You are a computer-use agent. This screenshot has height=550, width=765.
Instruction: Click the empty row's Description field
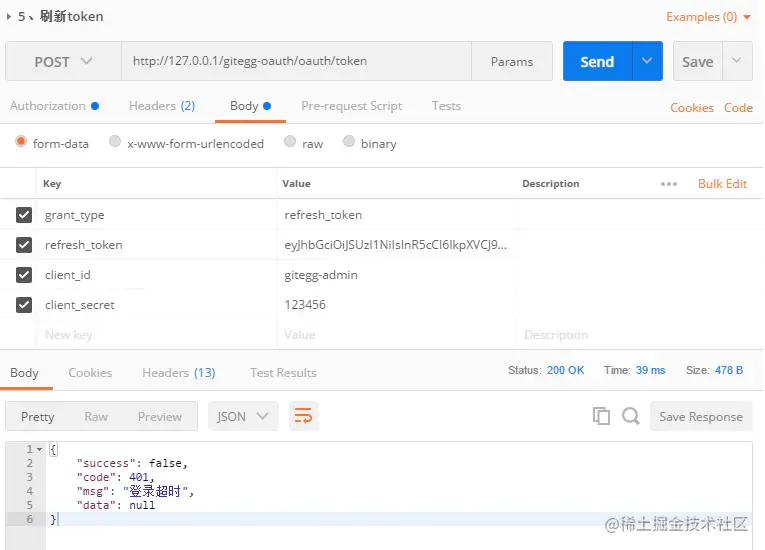[638, 335]
